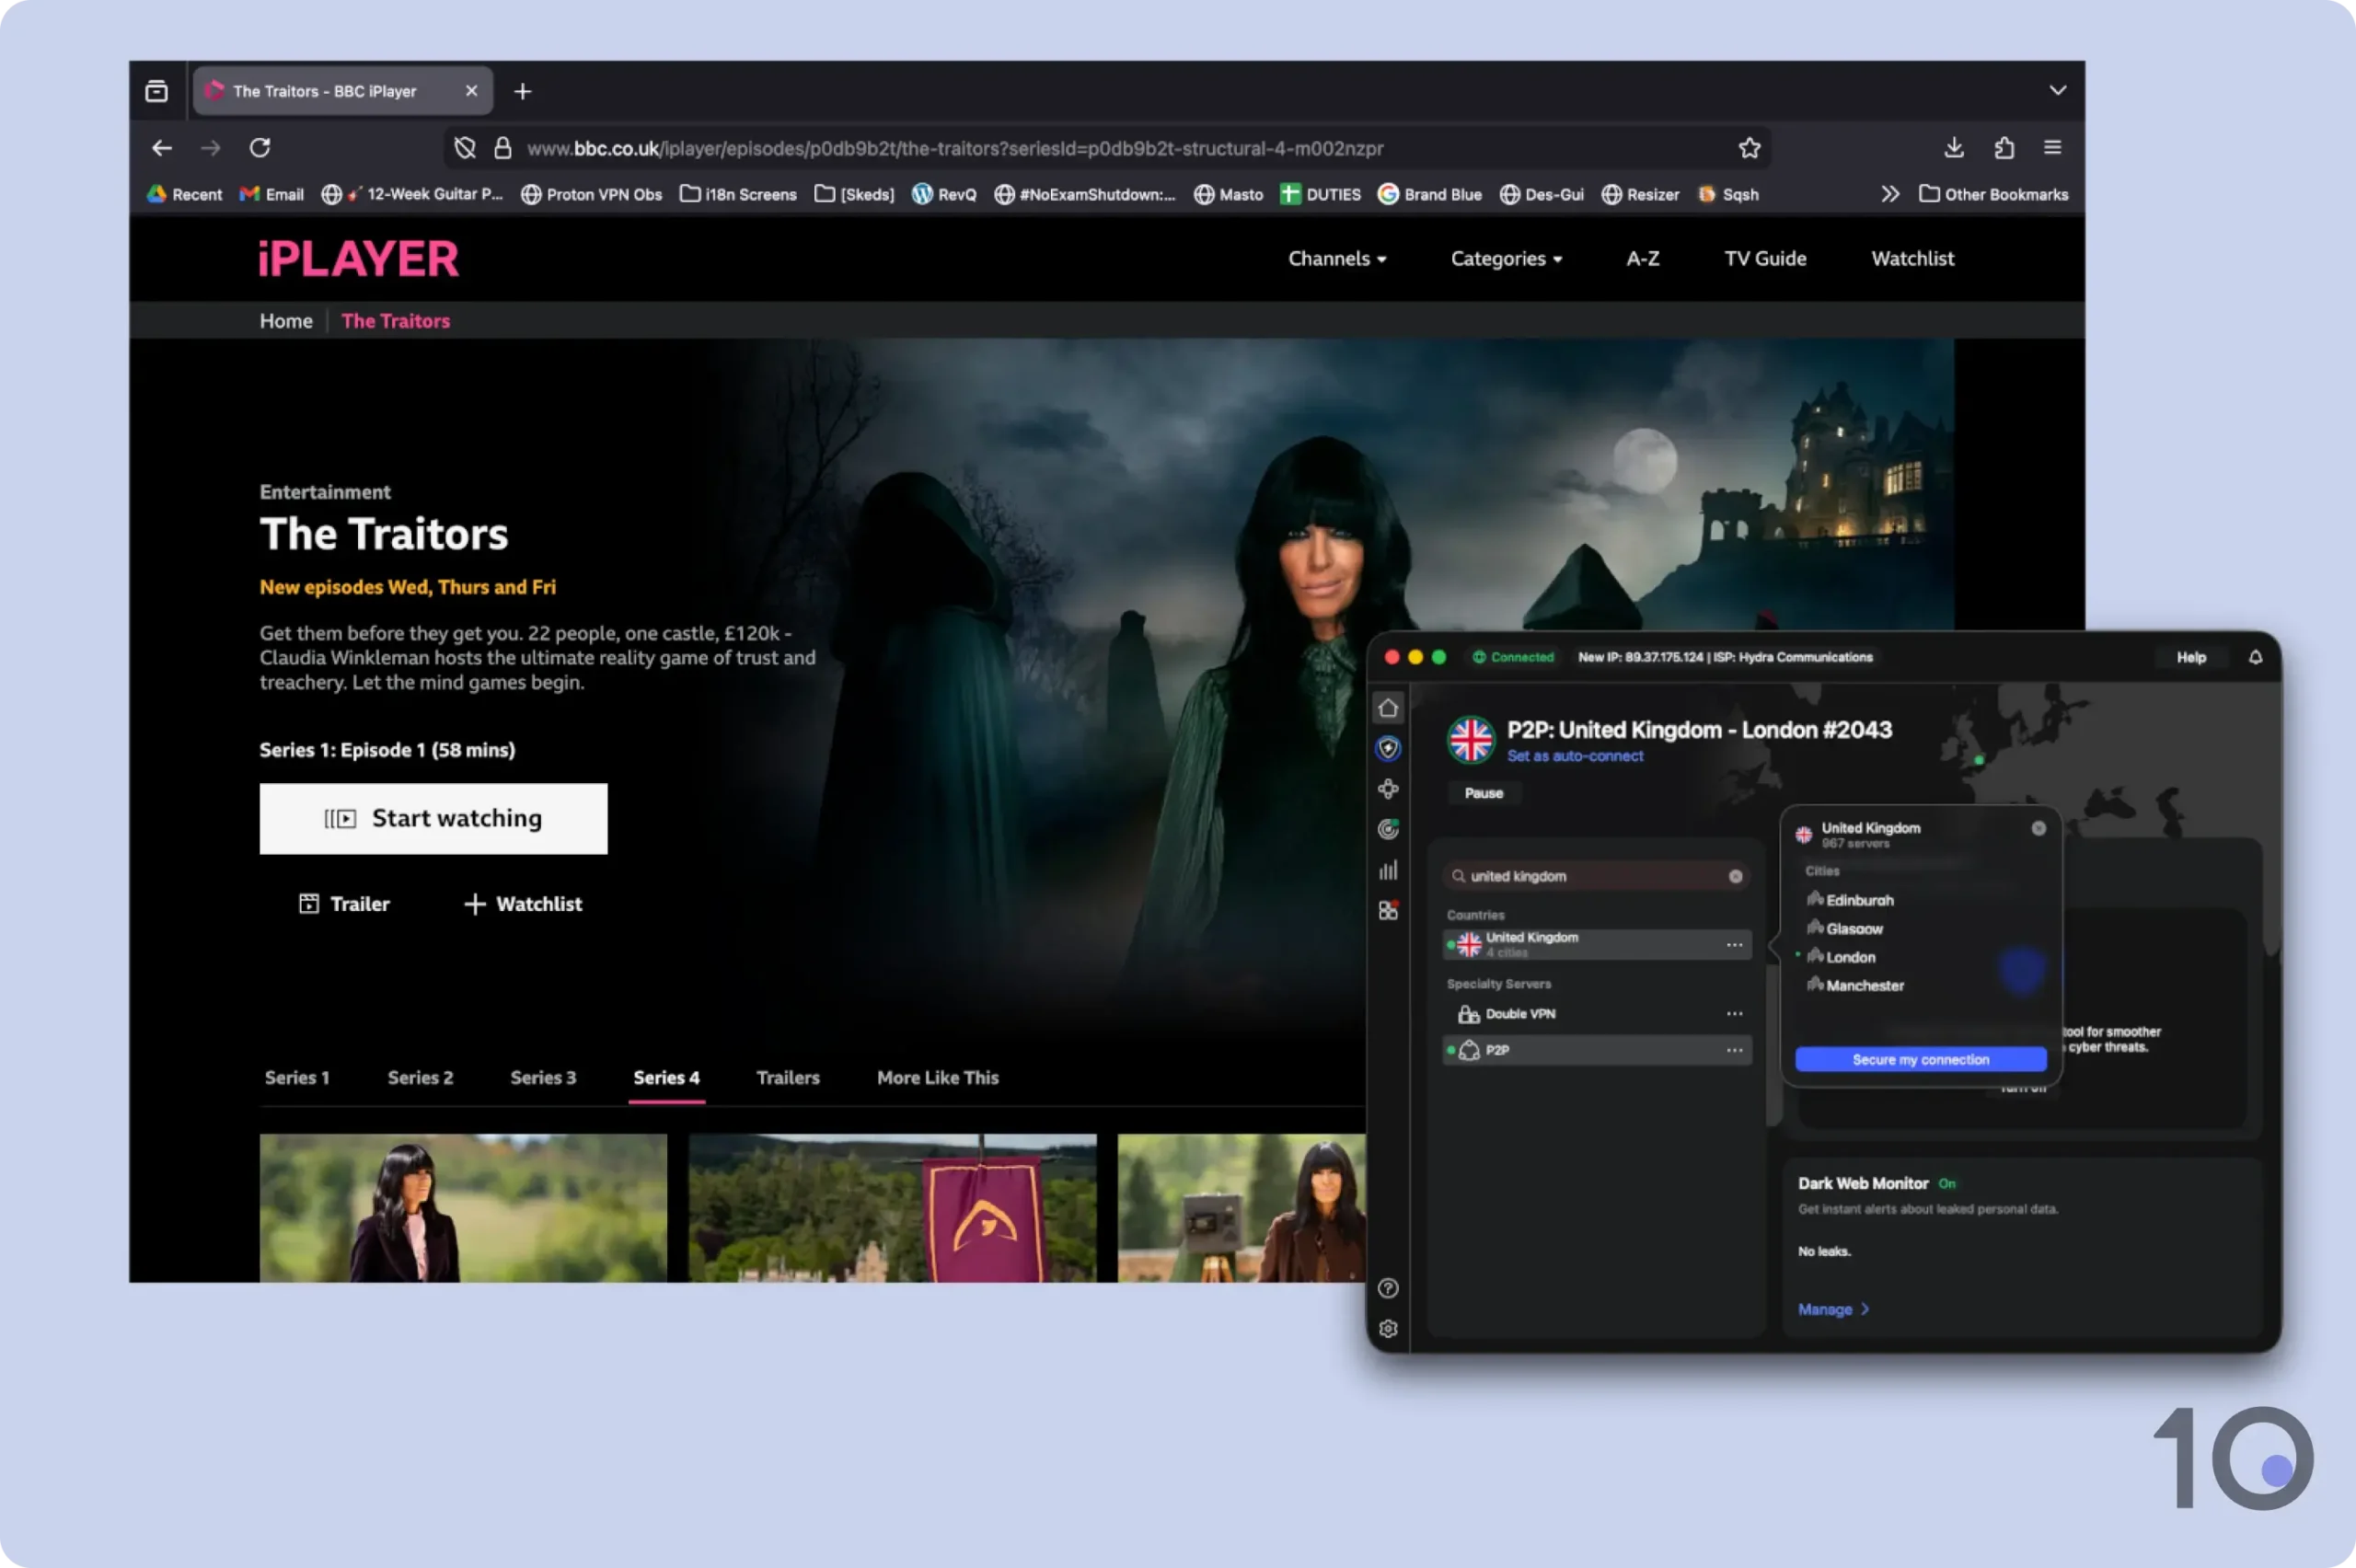This screenshot has height=1568, width=2356.
Task: Open options for the Double VPN server
Action: click(x=1733, y=1013)
